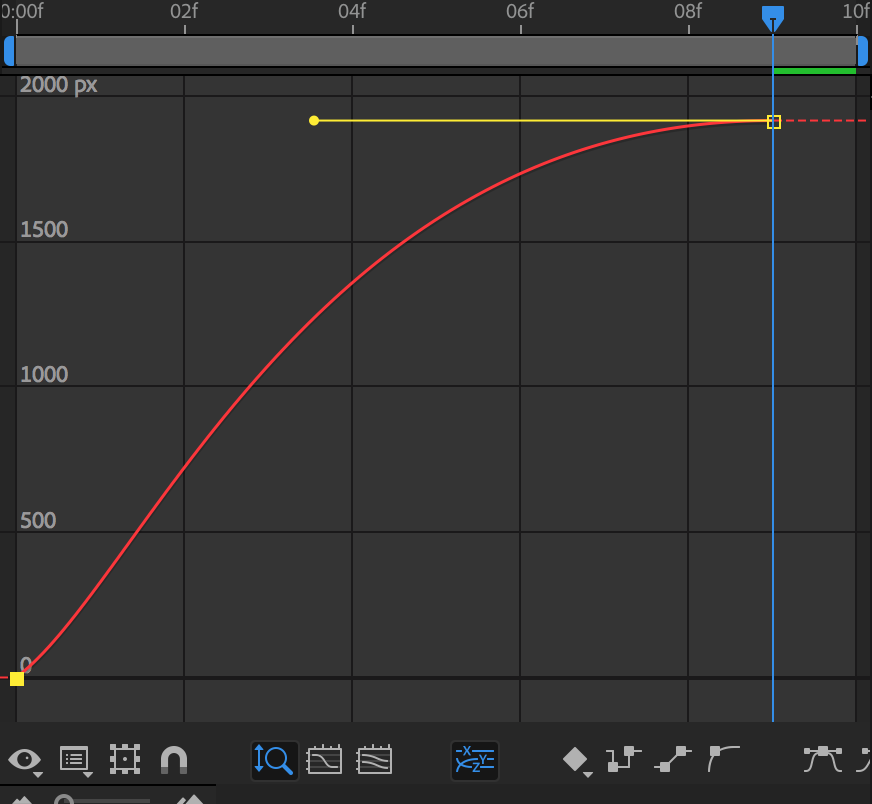The height and width of the screenshot is (804, 872).
Task: Click the gray work area bar
Action: pyautogui.click(x=435, y=51)
